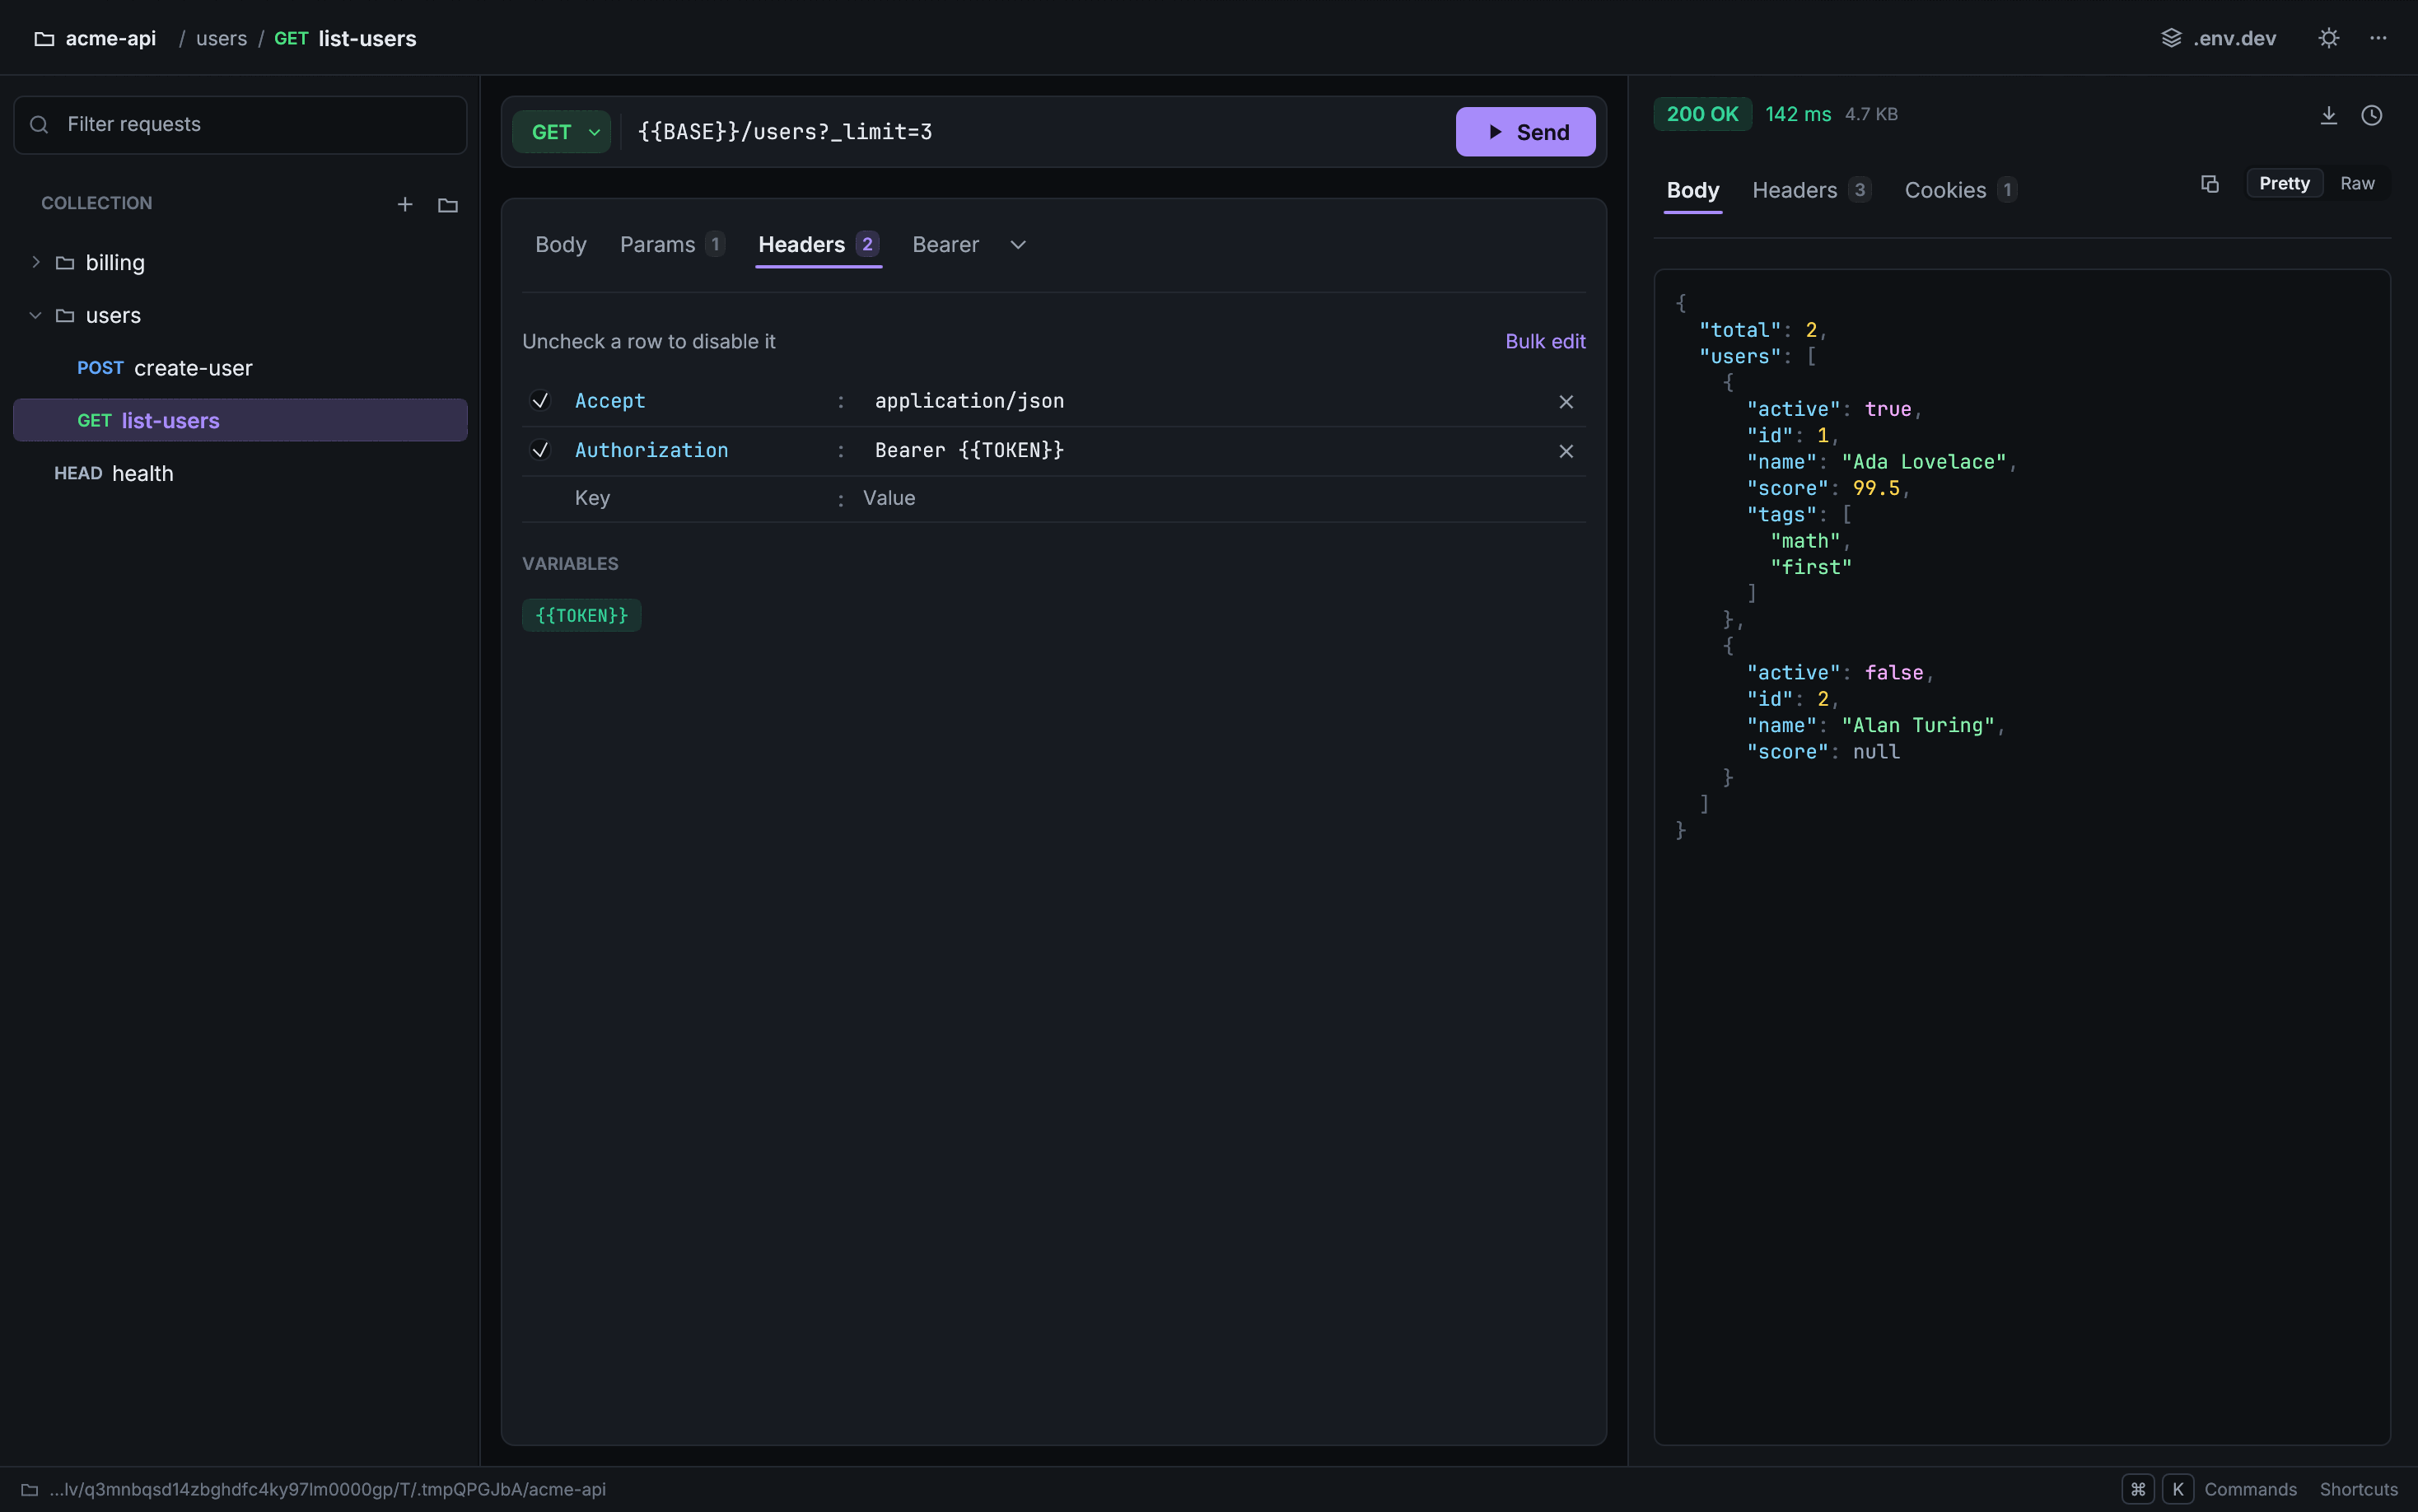This screenshot has width=2418, height=1512.
Task: Click the new header Value field
Action: pos(1220,499)
